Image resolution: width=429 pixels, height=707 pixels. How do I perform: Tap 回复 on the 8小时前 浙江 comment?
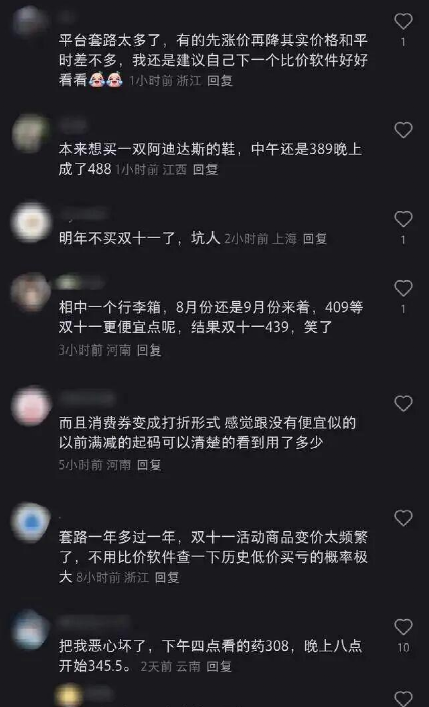point(167,577)
